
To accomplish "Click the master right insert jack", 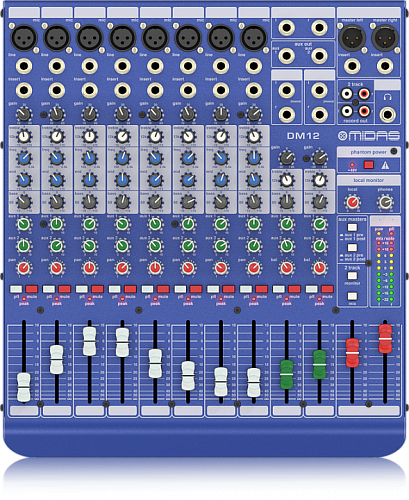I will click(x=385, y=66).
